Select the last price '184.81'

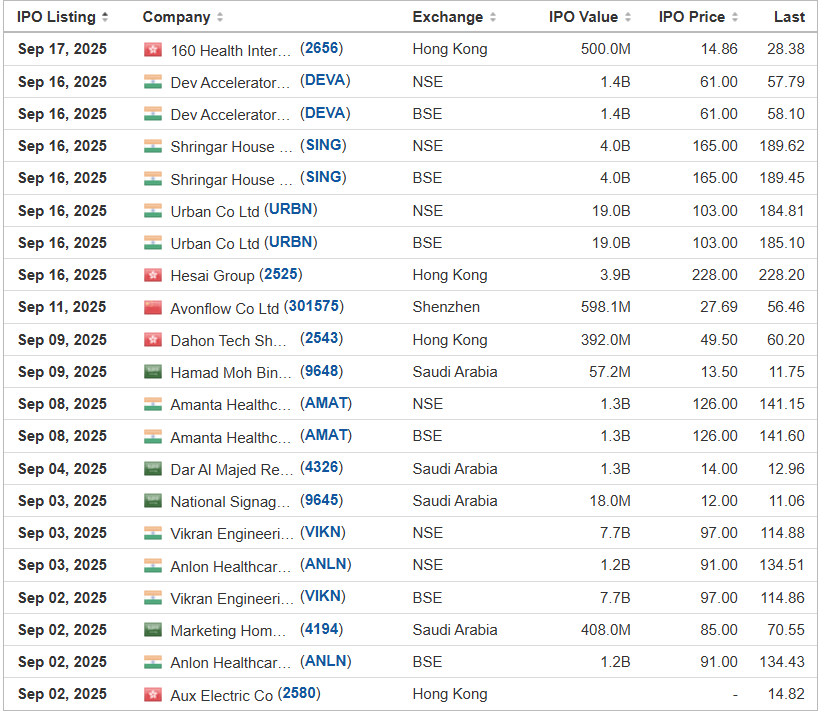[x=782, y=210]
